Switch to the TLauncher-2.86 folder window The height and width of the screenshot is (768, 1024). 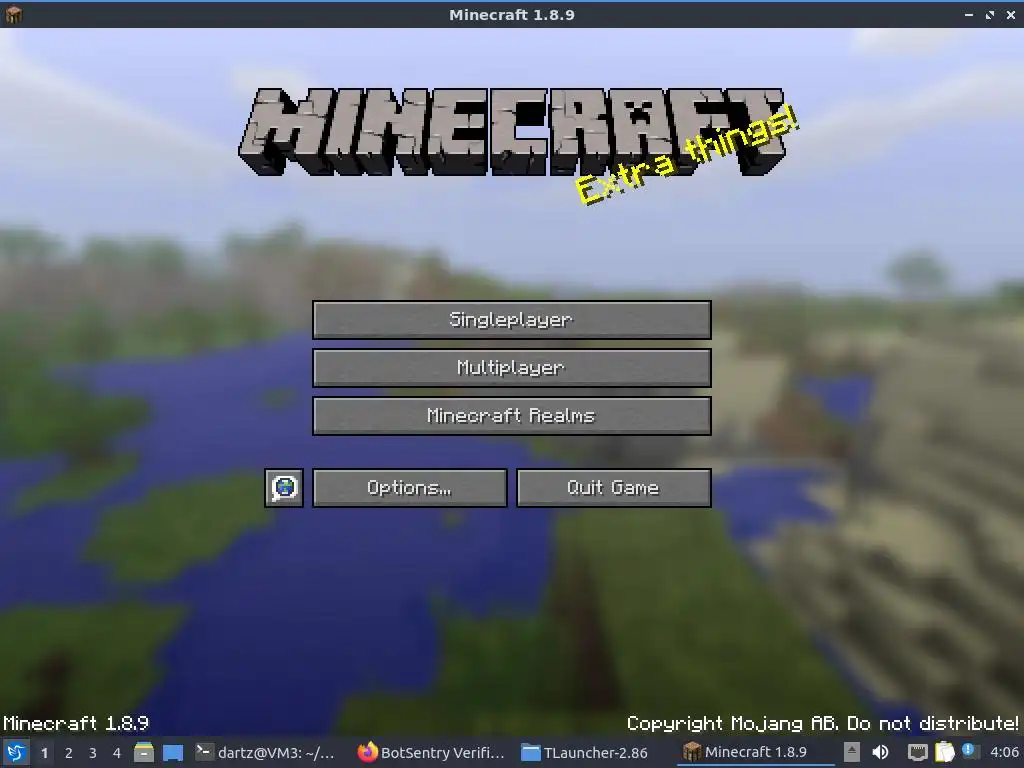pyautogui.click(x=585, y=752)
